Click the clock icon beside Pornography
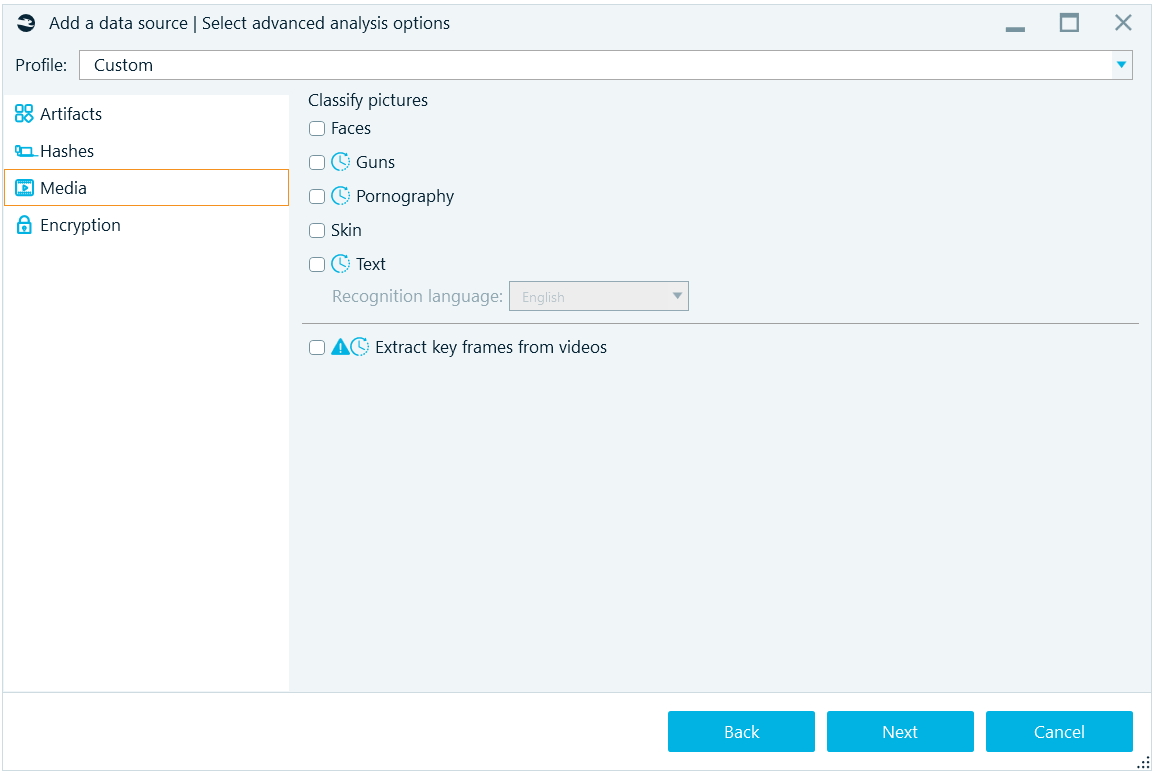This screenshot has width=1156, height=775. pyautogui.click(x=341, y=195)
